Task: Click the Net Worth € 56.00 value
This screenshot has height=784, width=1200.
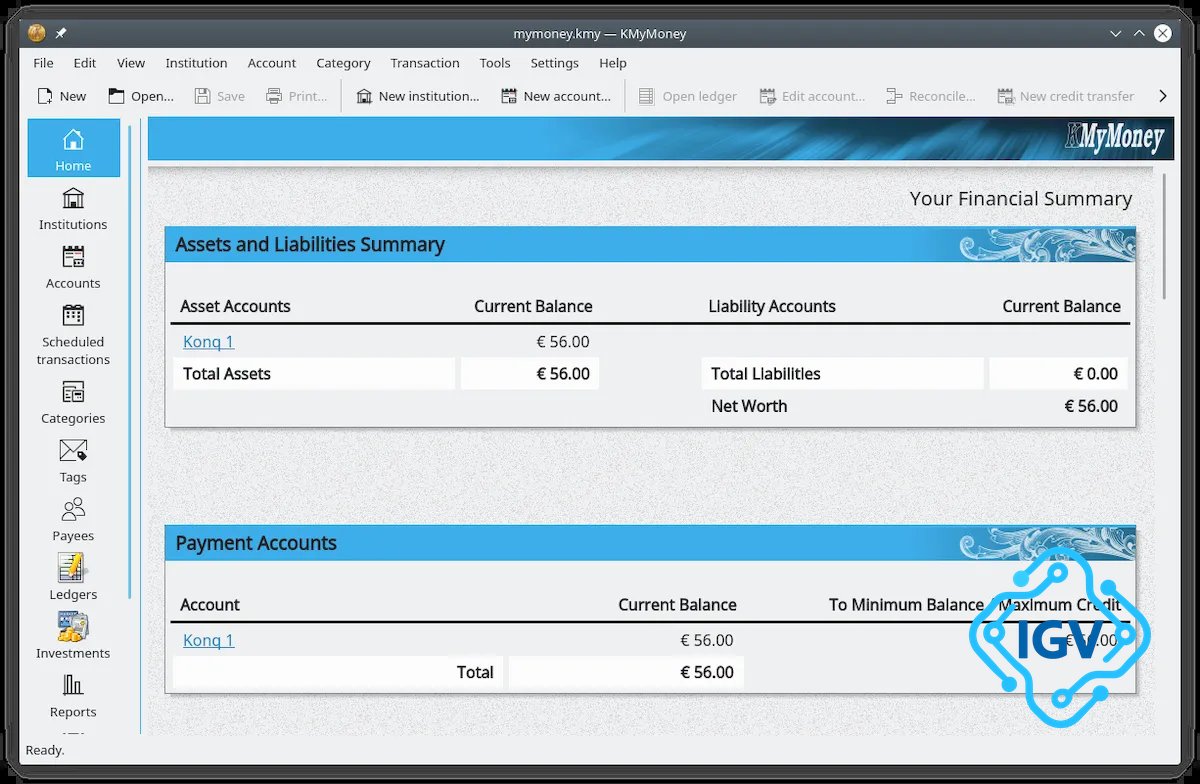Action: point(1091,406)
